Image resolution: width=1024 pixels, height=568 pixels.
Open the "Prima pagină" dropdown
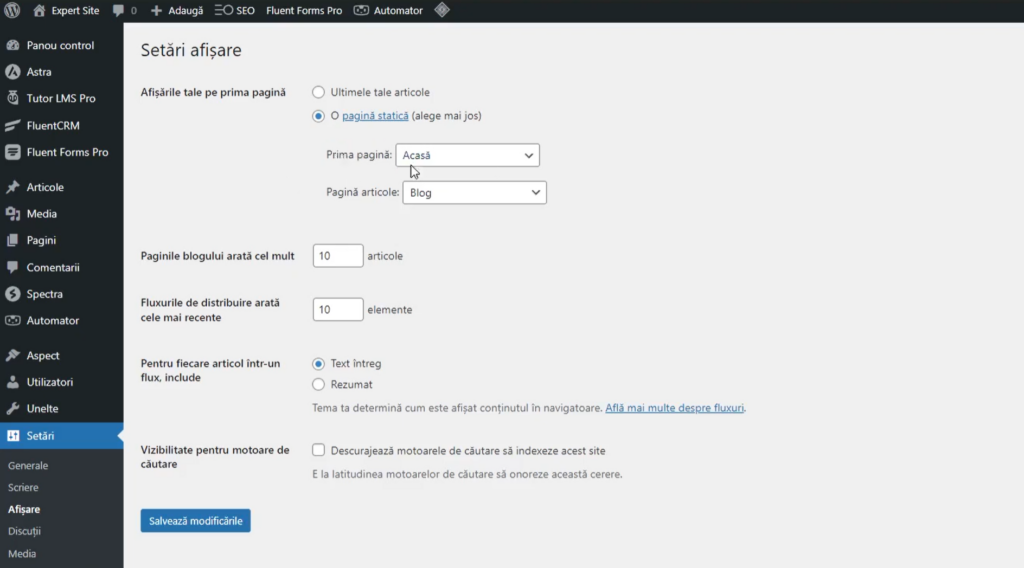click(467, 155)
